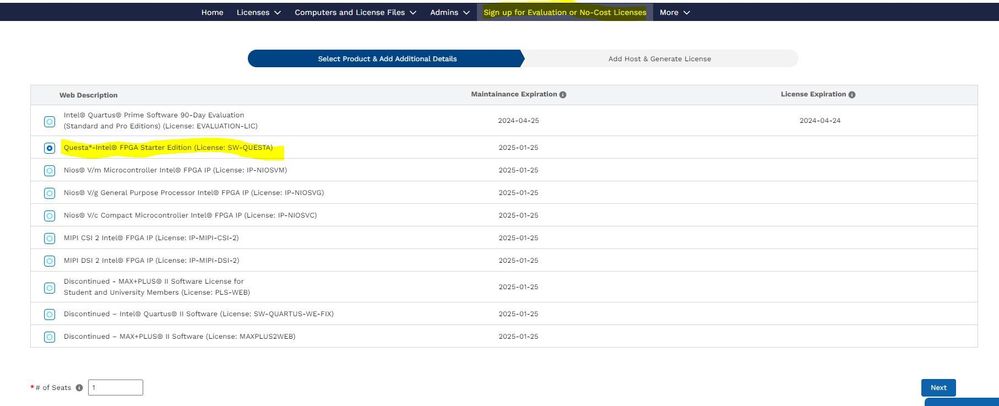Select radio for Intel Quartus Prime 90-Day Evaluation
Image resolution: width=999 pixels, height=406 pixels.
pos(49,121)
